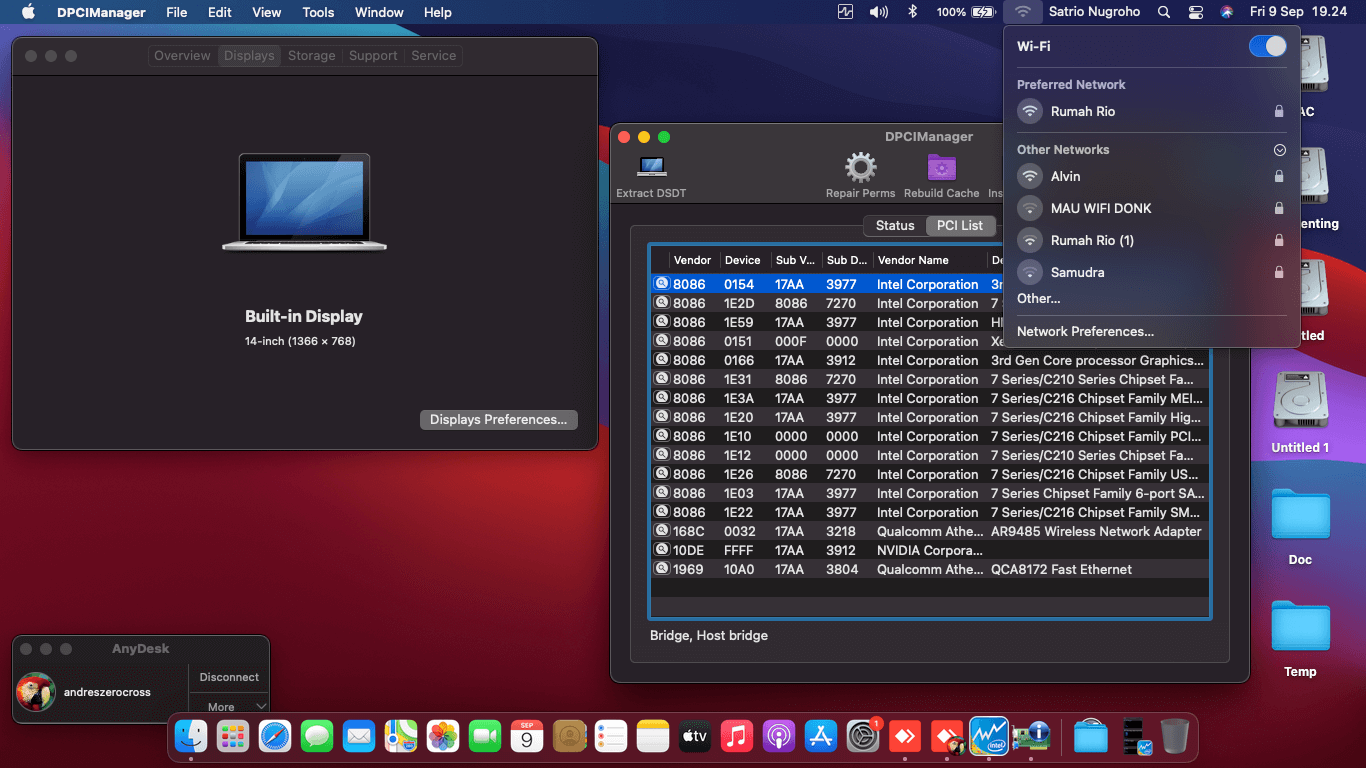
Task: Select the AR9485 Wireless Network Adapter row
Action: tap(930, 531)
